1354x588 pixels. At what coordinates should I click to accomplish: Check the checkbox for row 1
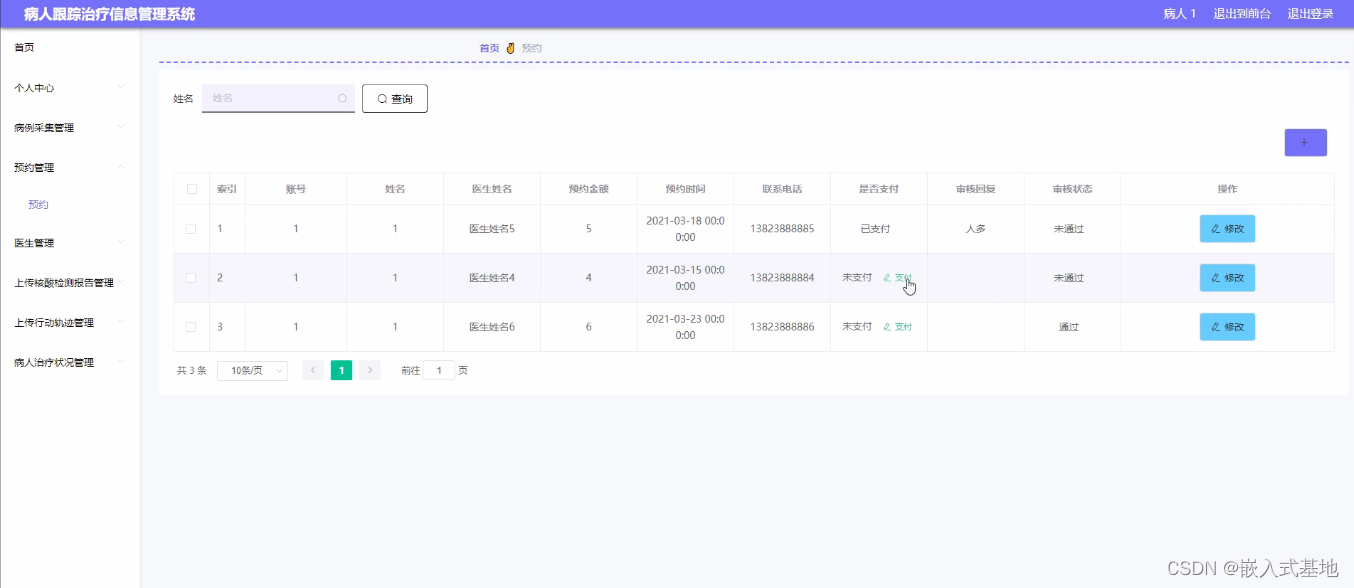click(x=191, y=229)
